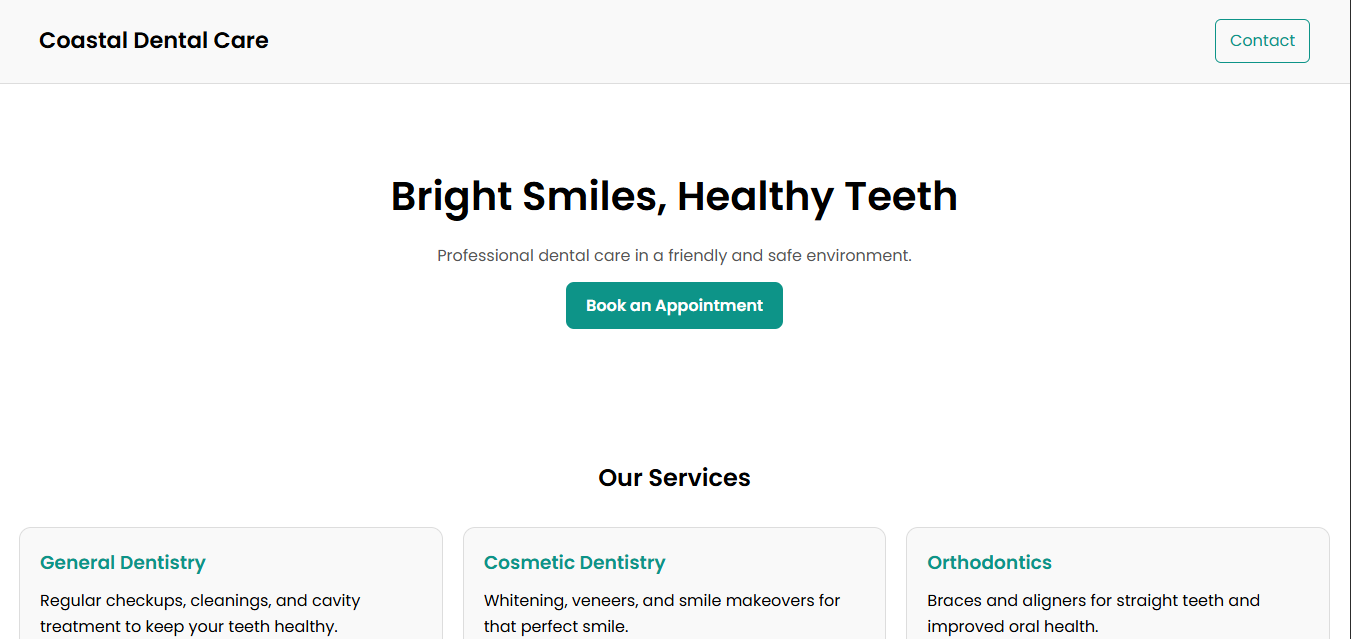1351x639 pixels.
Task: Click the professional dental care tagline
Action: point(674,255)
